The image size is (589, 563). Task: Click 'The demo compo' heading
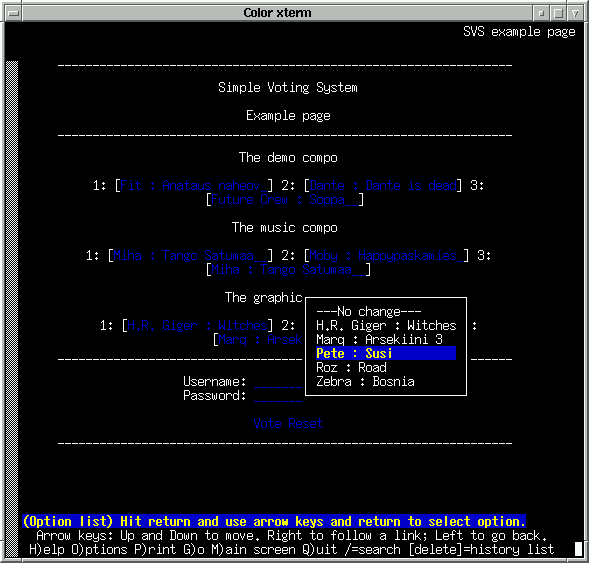point(288,158)
